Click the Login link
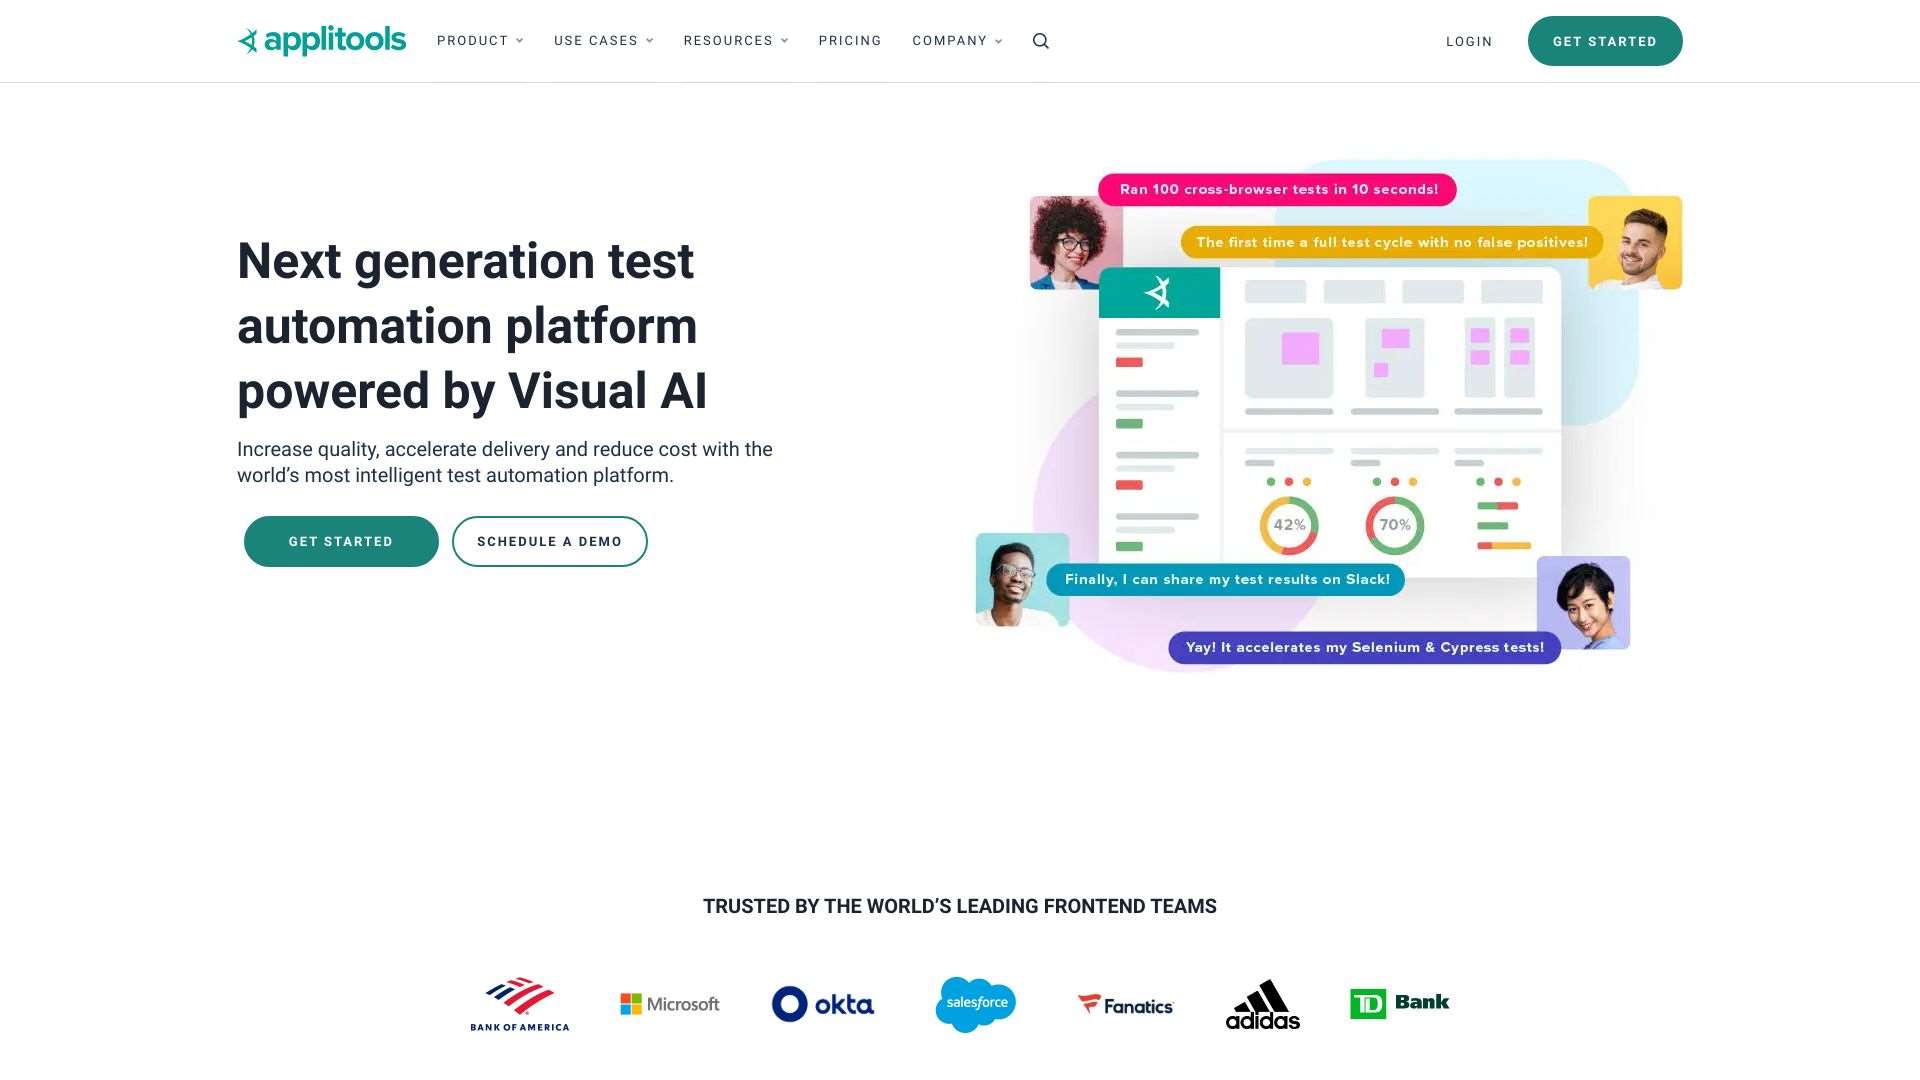1920x1080 pixels. (x=1469, y=42)
